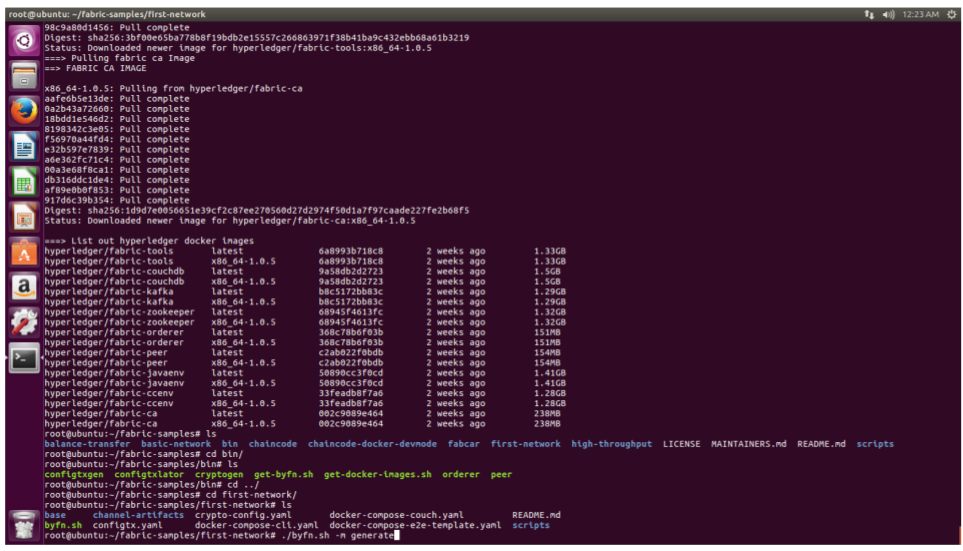Image resolution: width=963 pixels, height=551 pixels.
Task: Open LibreOffice Impress presentation icon
Action: (24, 217)
